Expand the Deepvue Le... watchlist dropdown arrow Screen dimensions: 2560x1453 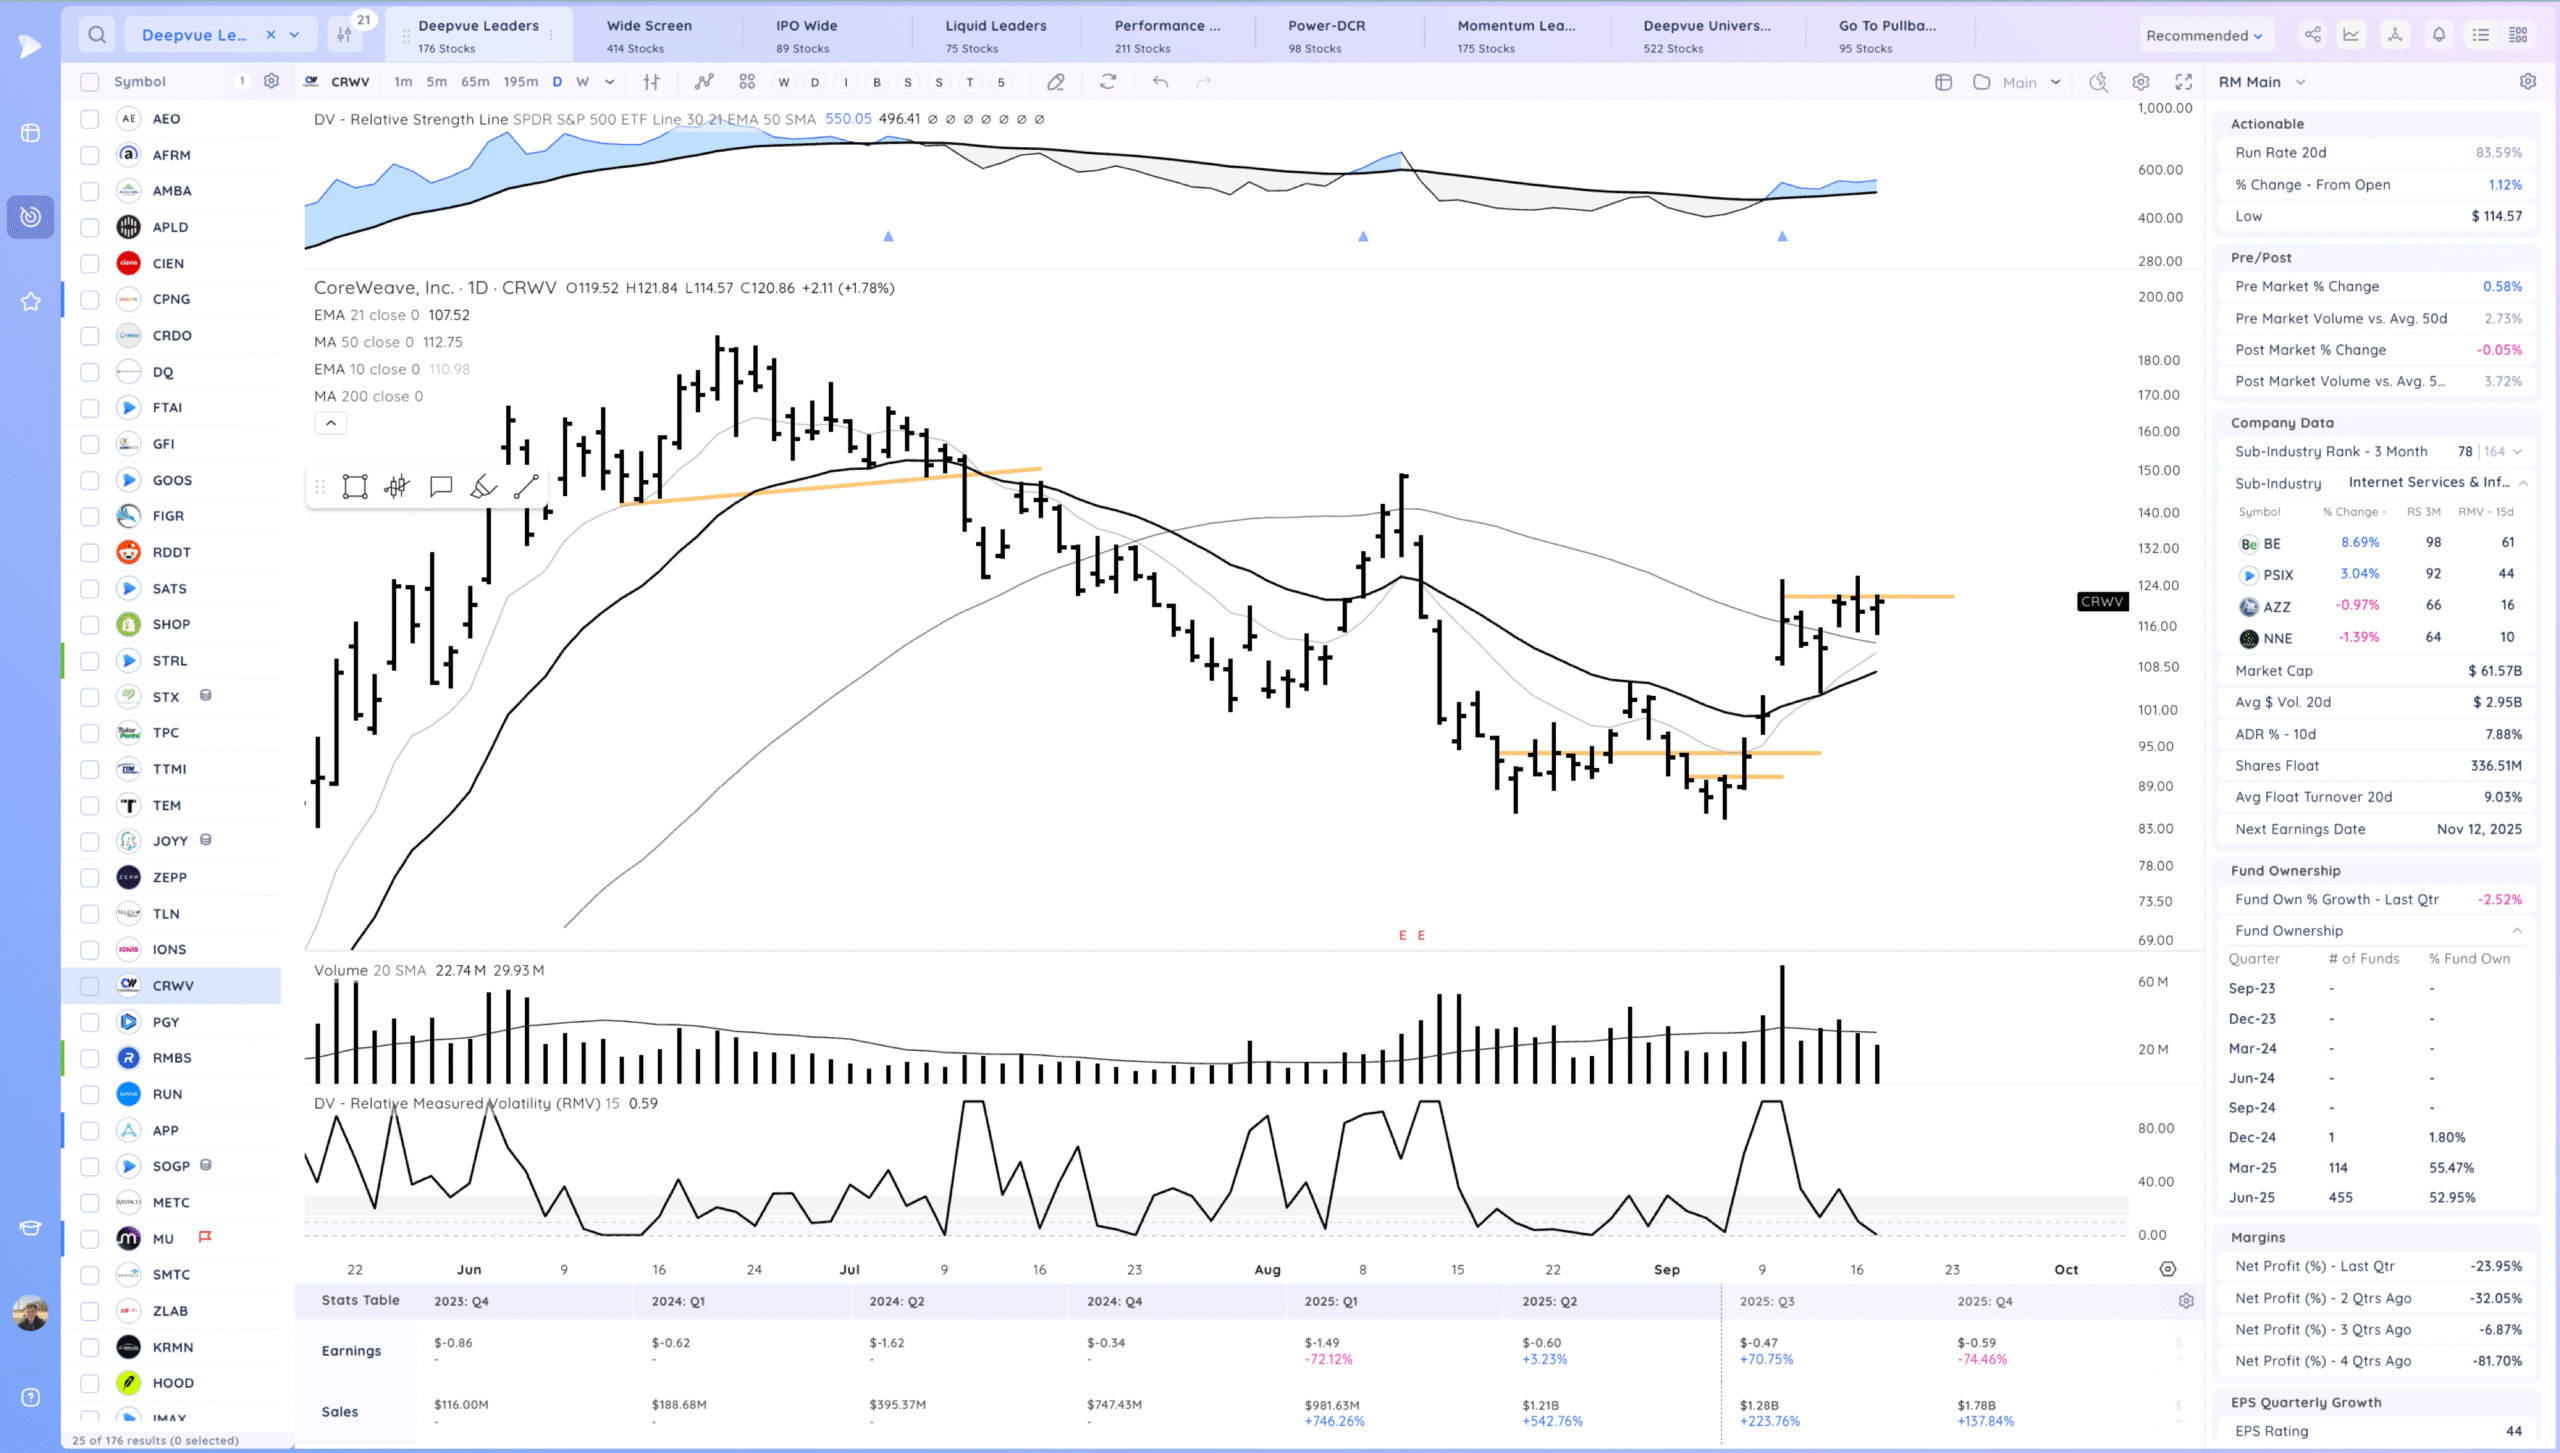(294, 35)
